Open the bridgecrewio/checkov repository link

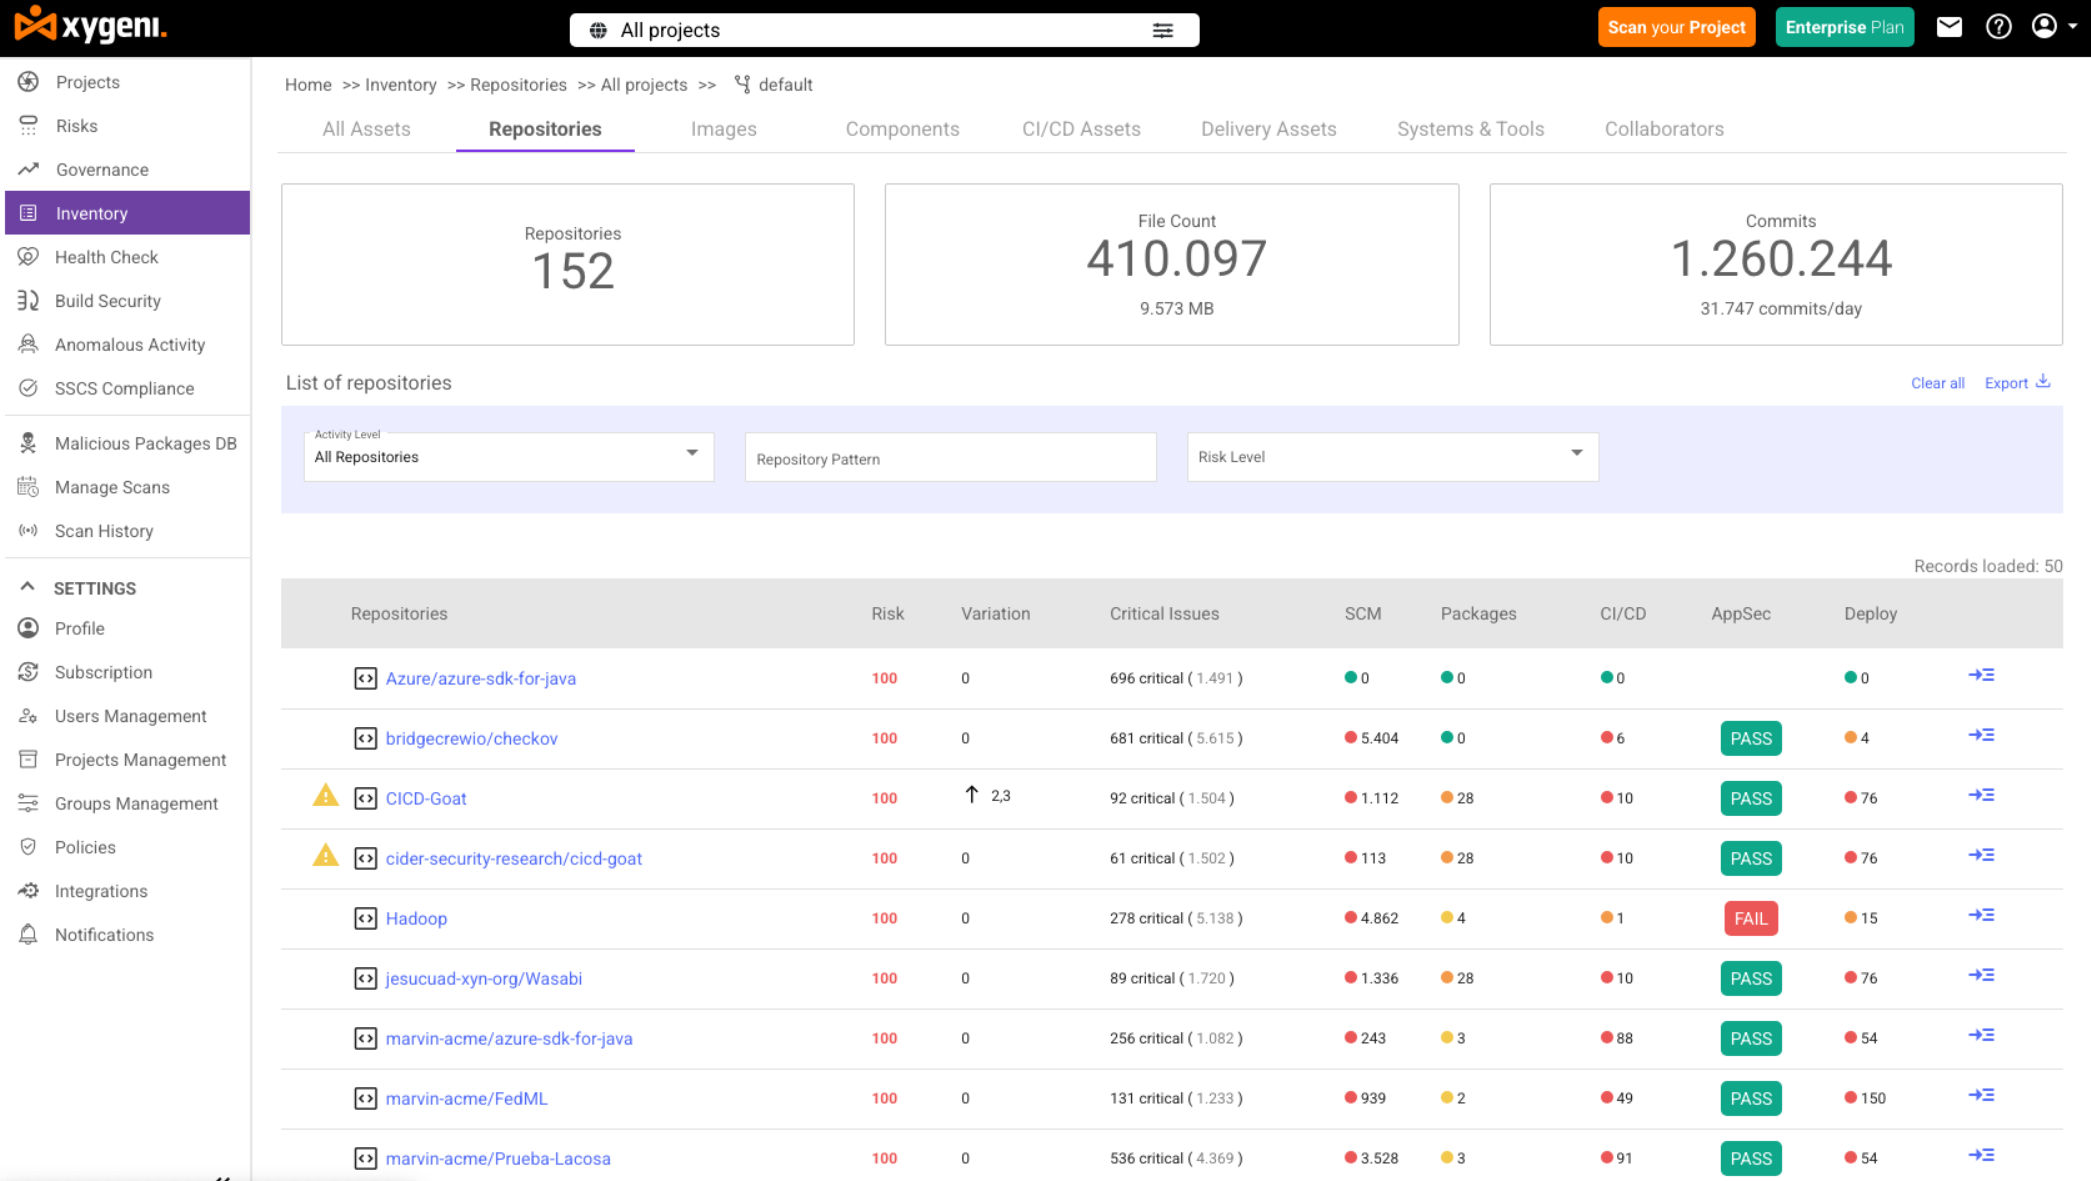pos(471,738)
